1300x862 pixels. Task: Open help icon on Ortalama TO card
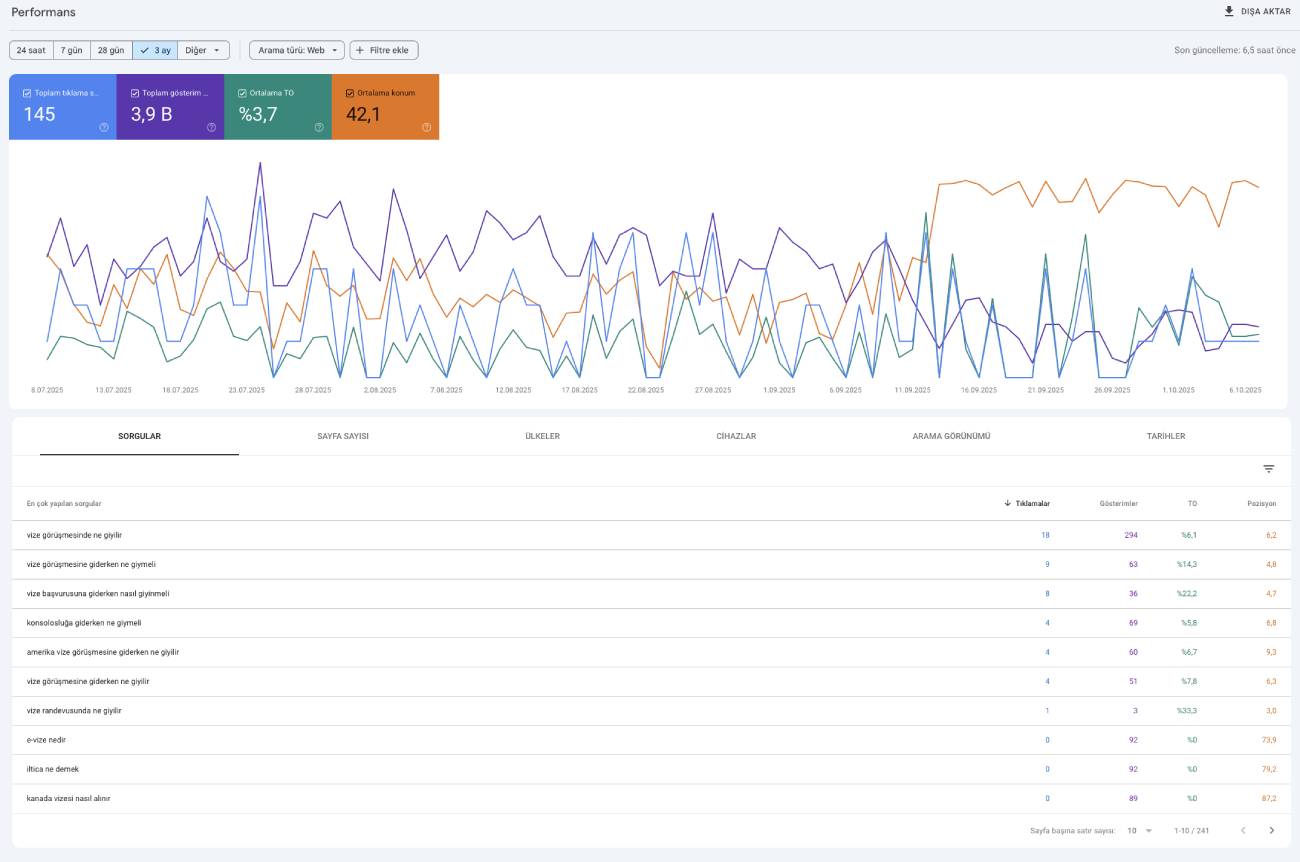(319, 127)
